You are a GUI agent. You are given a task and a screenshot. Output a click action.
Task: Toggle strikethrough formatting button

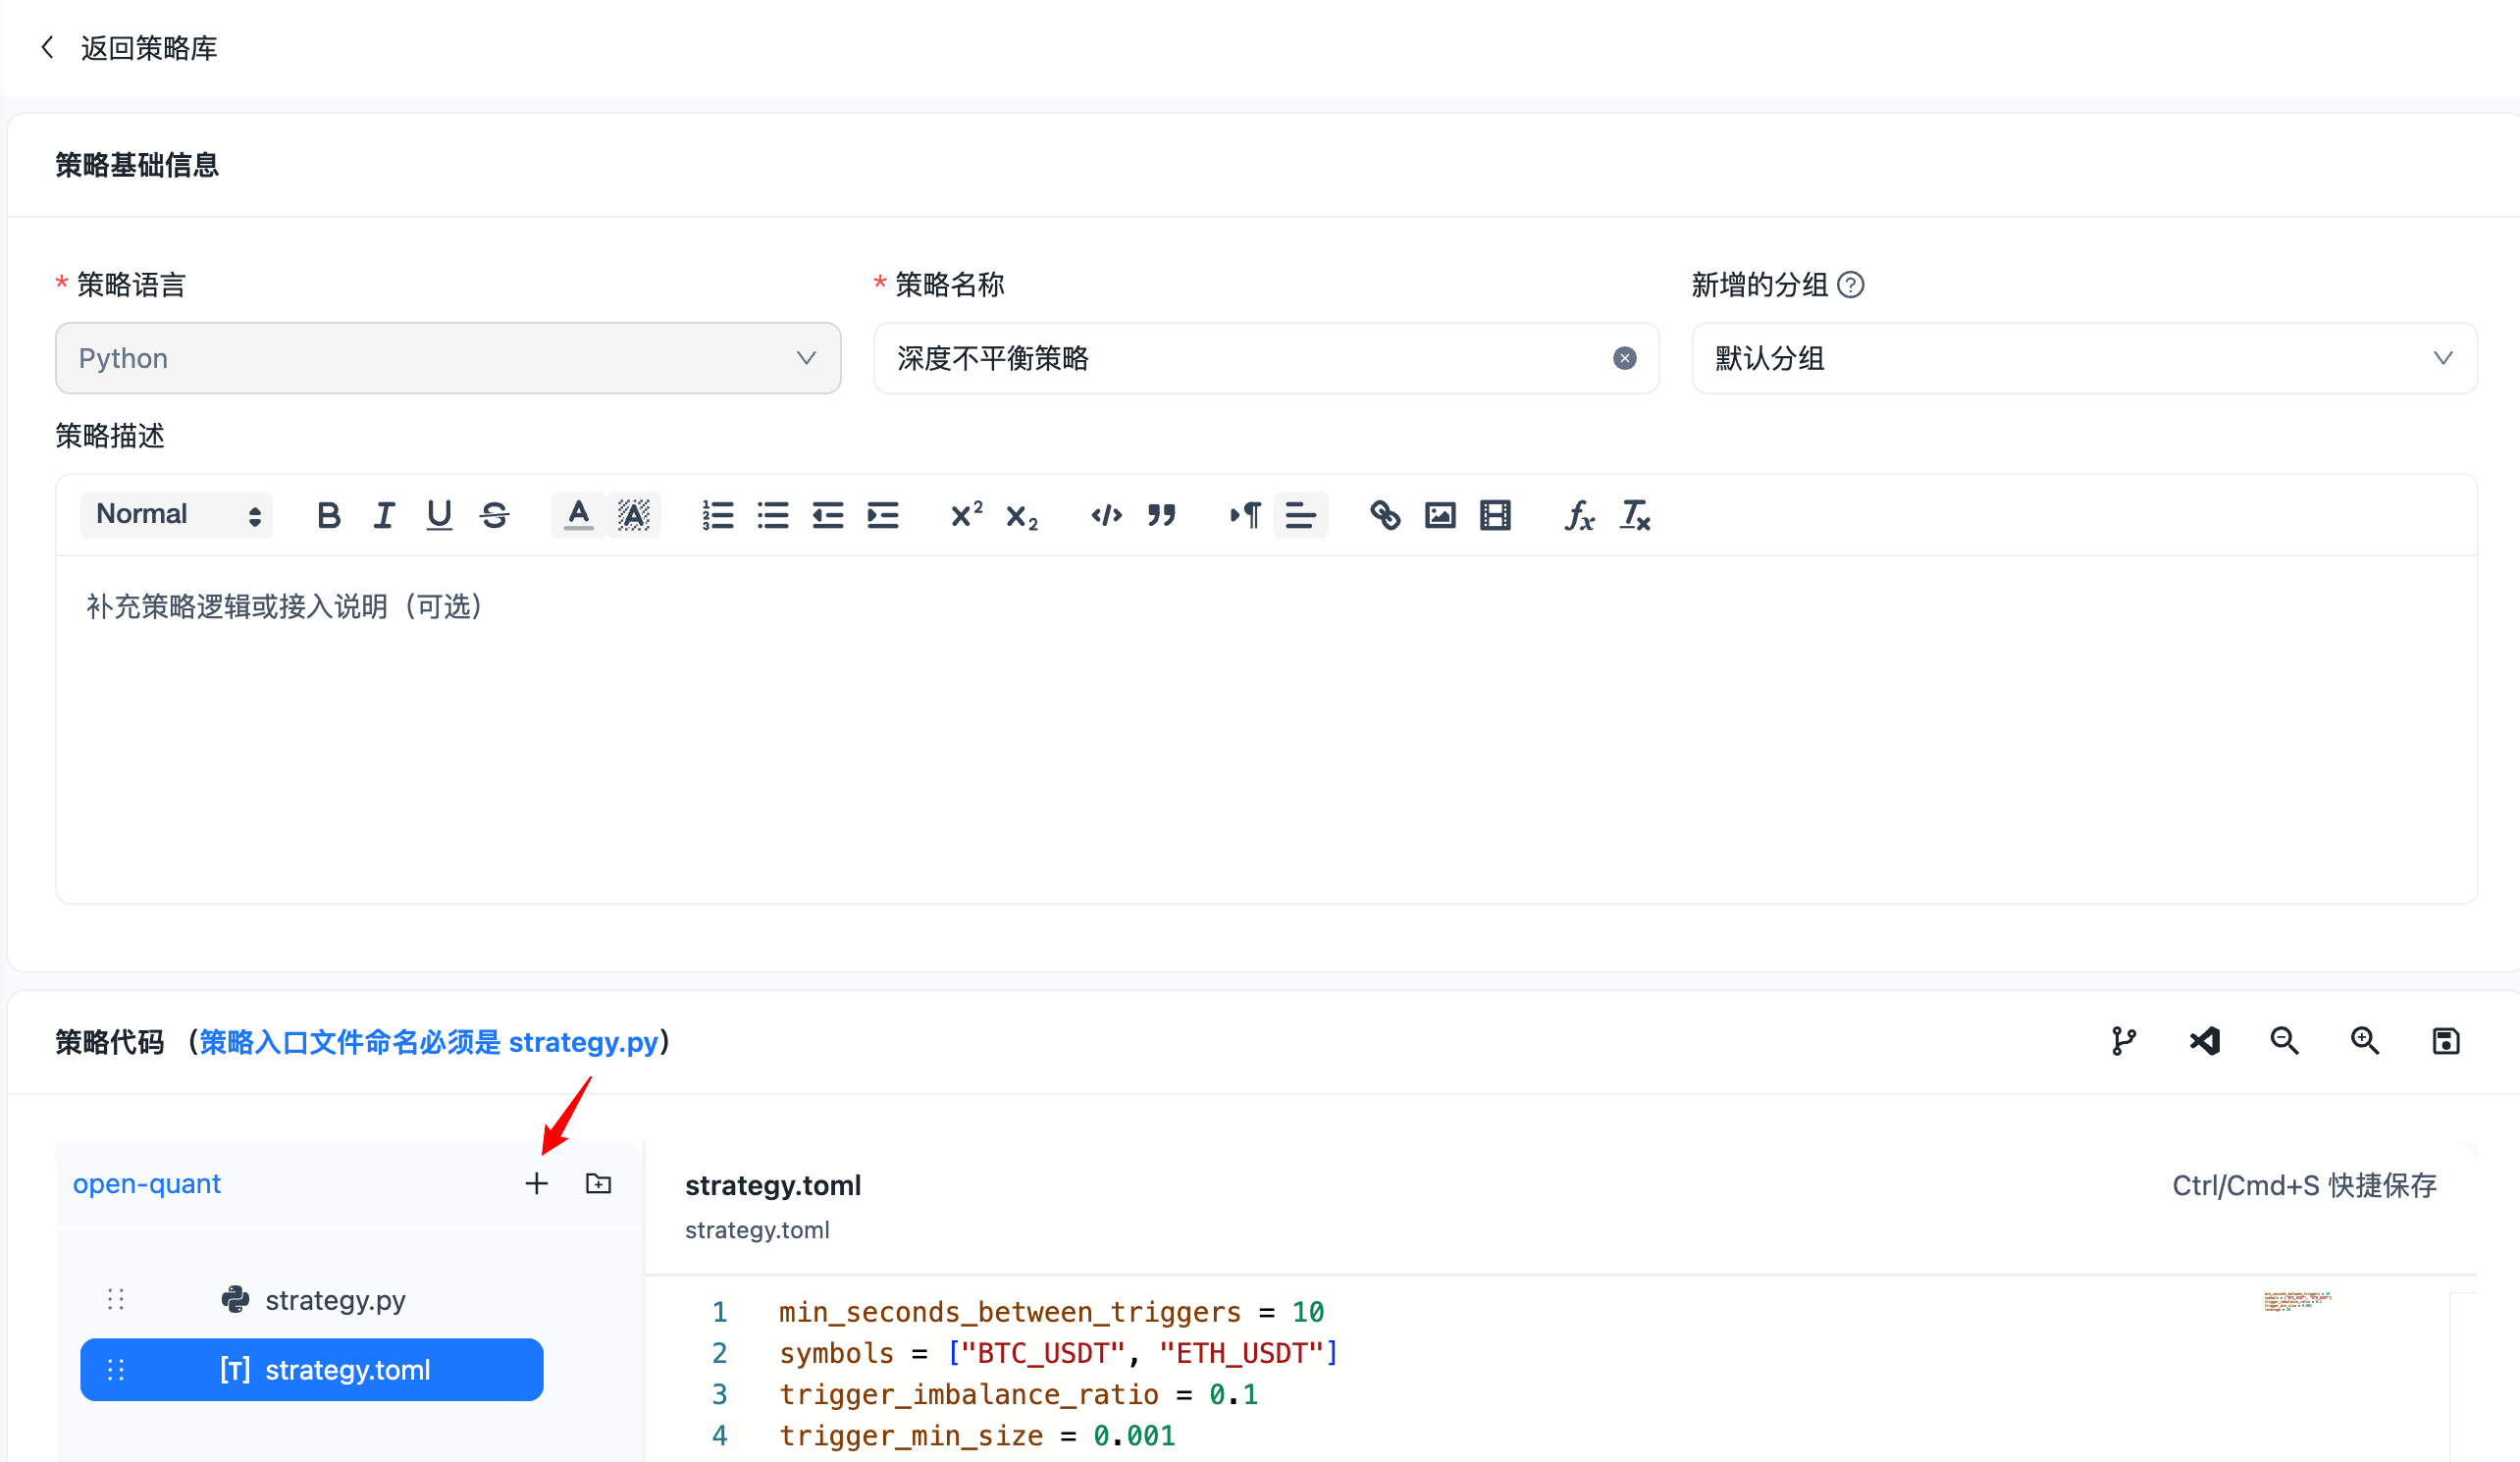click(495, 515)
